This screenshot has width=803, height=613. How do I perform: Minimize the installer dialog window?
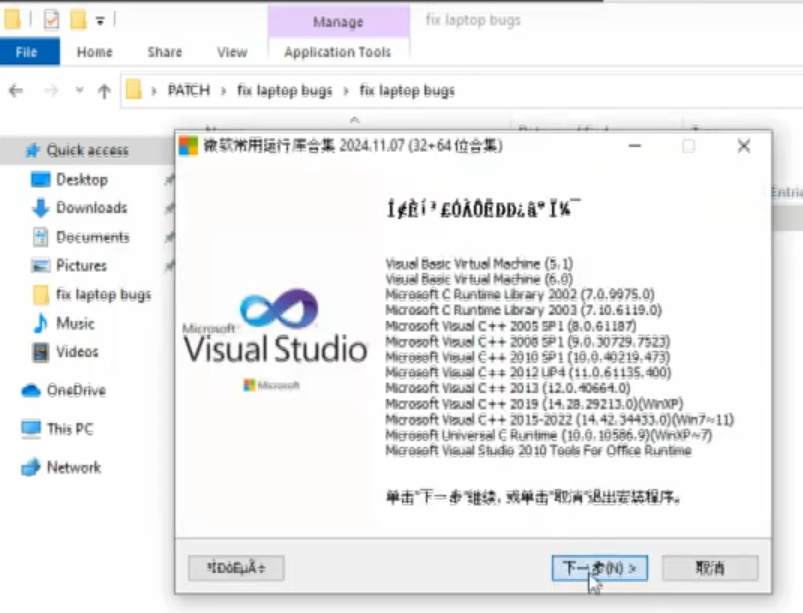pos(635,146)
